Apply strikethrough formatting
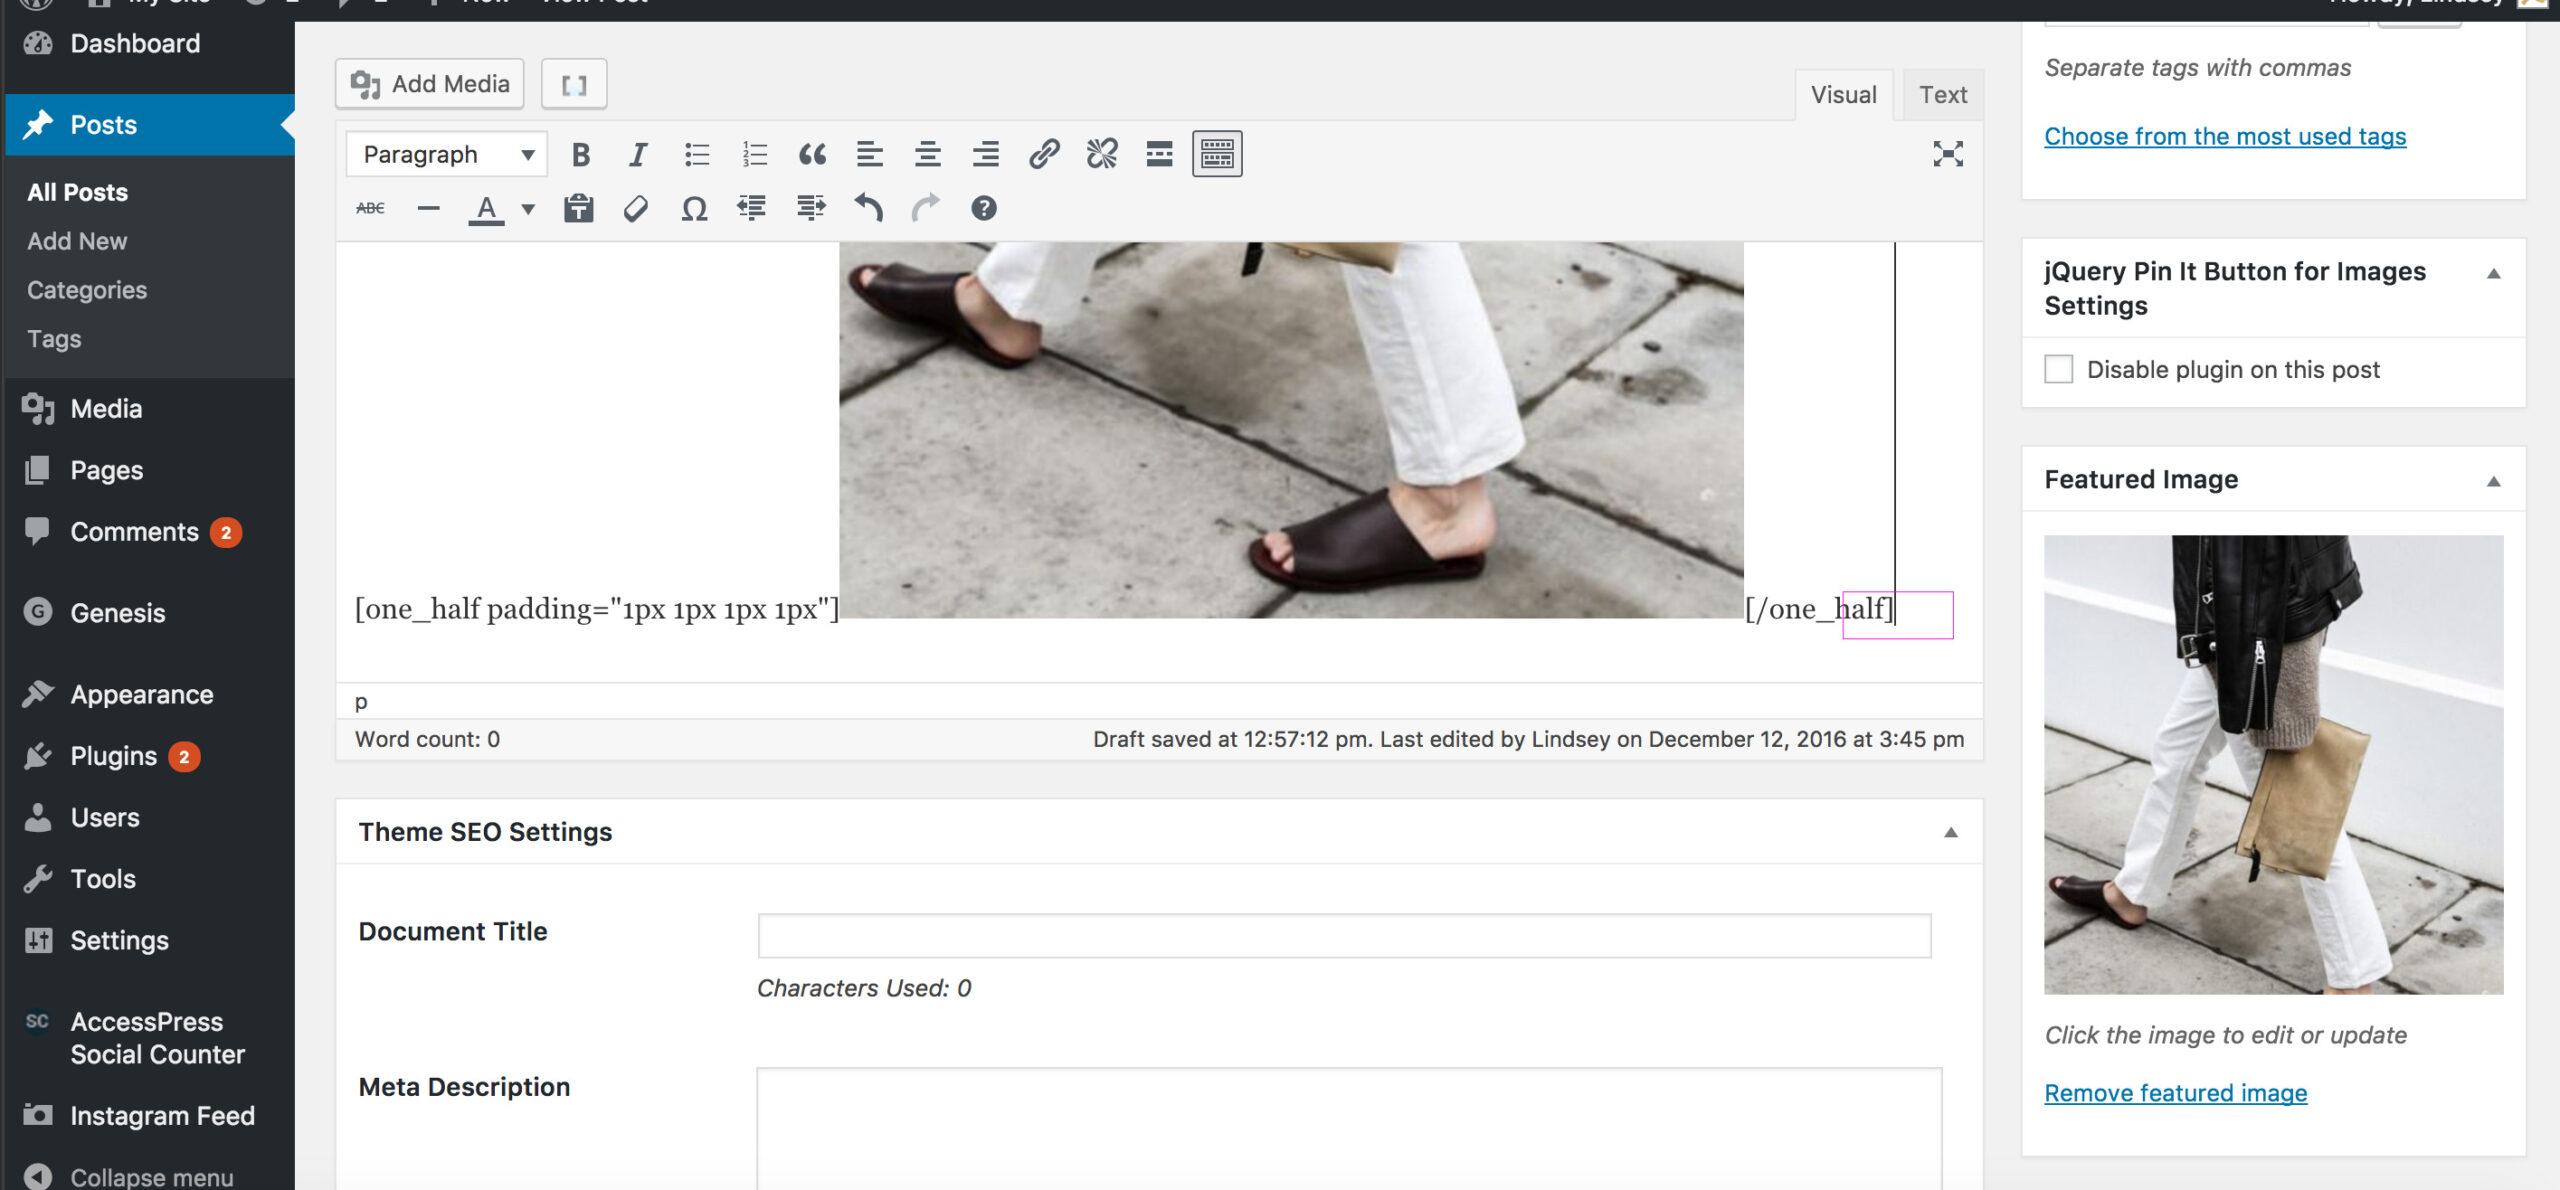Image resolution: width=2560 pixels, height=1190 pixels. pyautogui.click(x=370, y=208)
